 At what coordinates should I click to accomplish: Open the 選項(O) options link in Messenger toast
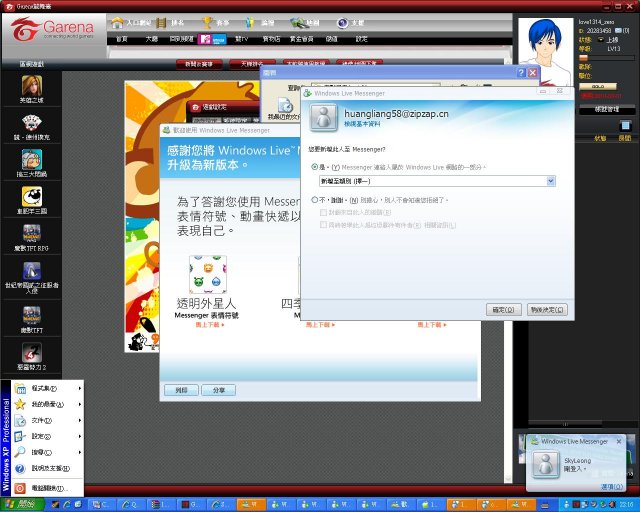(x=612, y=487)
